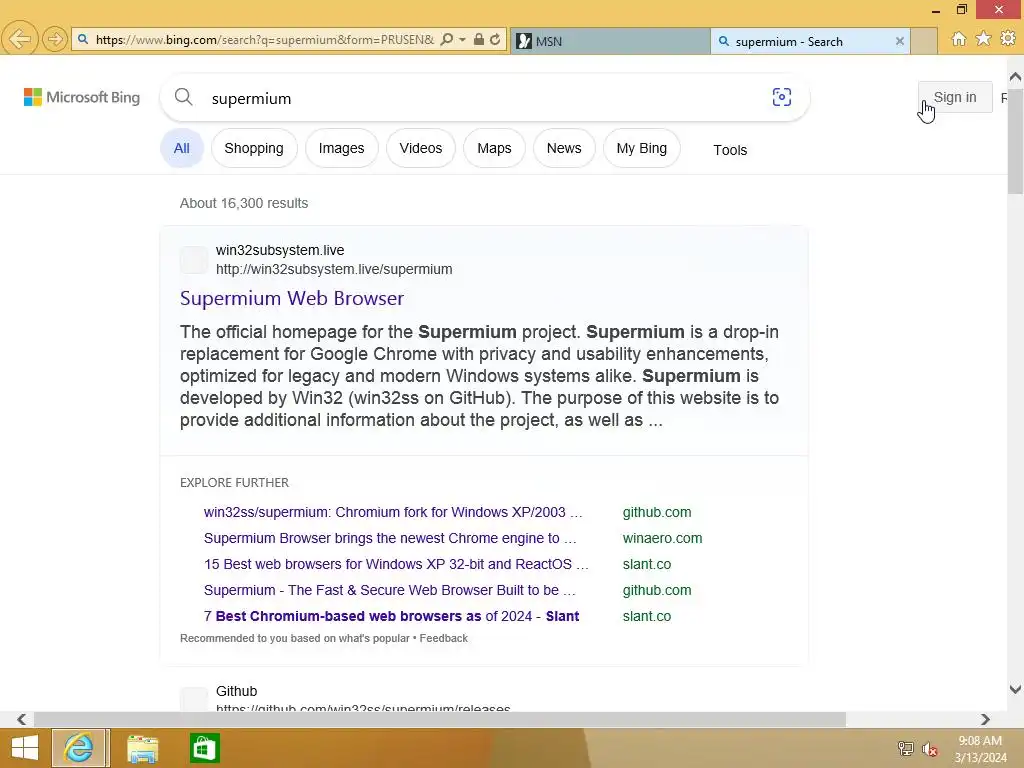
Task: Click the vertical scrollbar up arrow
Action: pos(1016,77)
